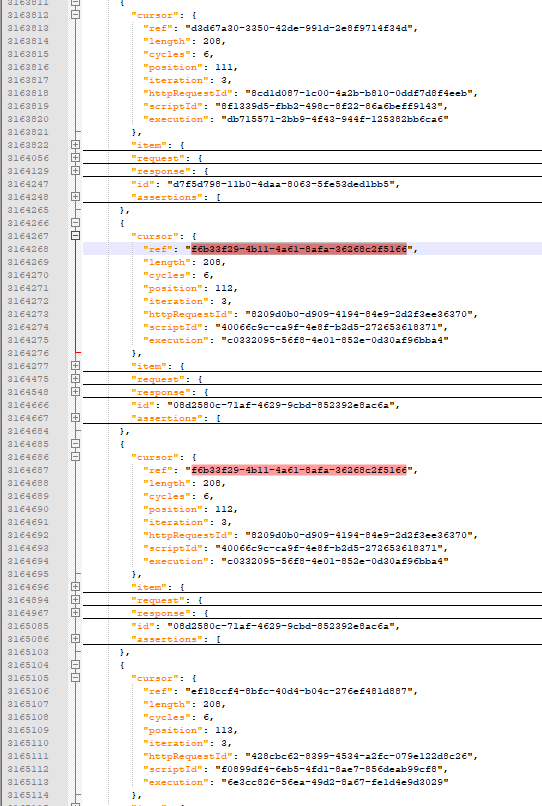Expand the folded "request" node on line 3164475

(x=76, y=379)
